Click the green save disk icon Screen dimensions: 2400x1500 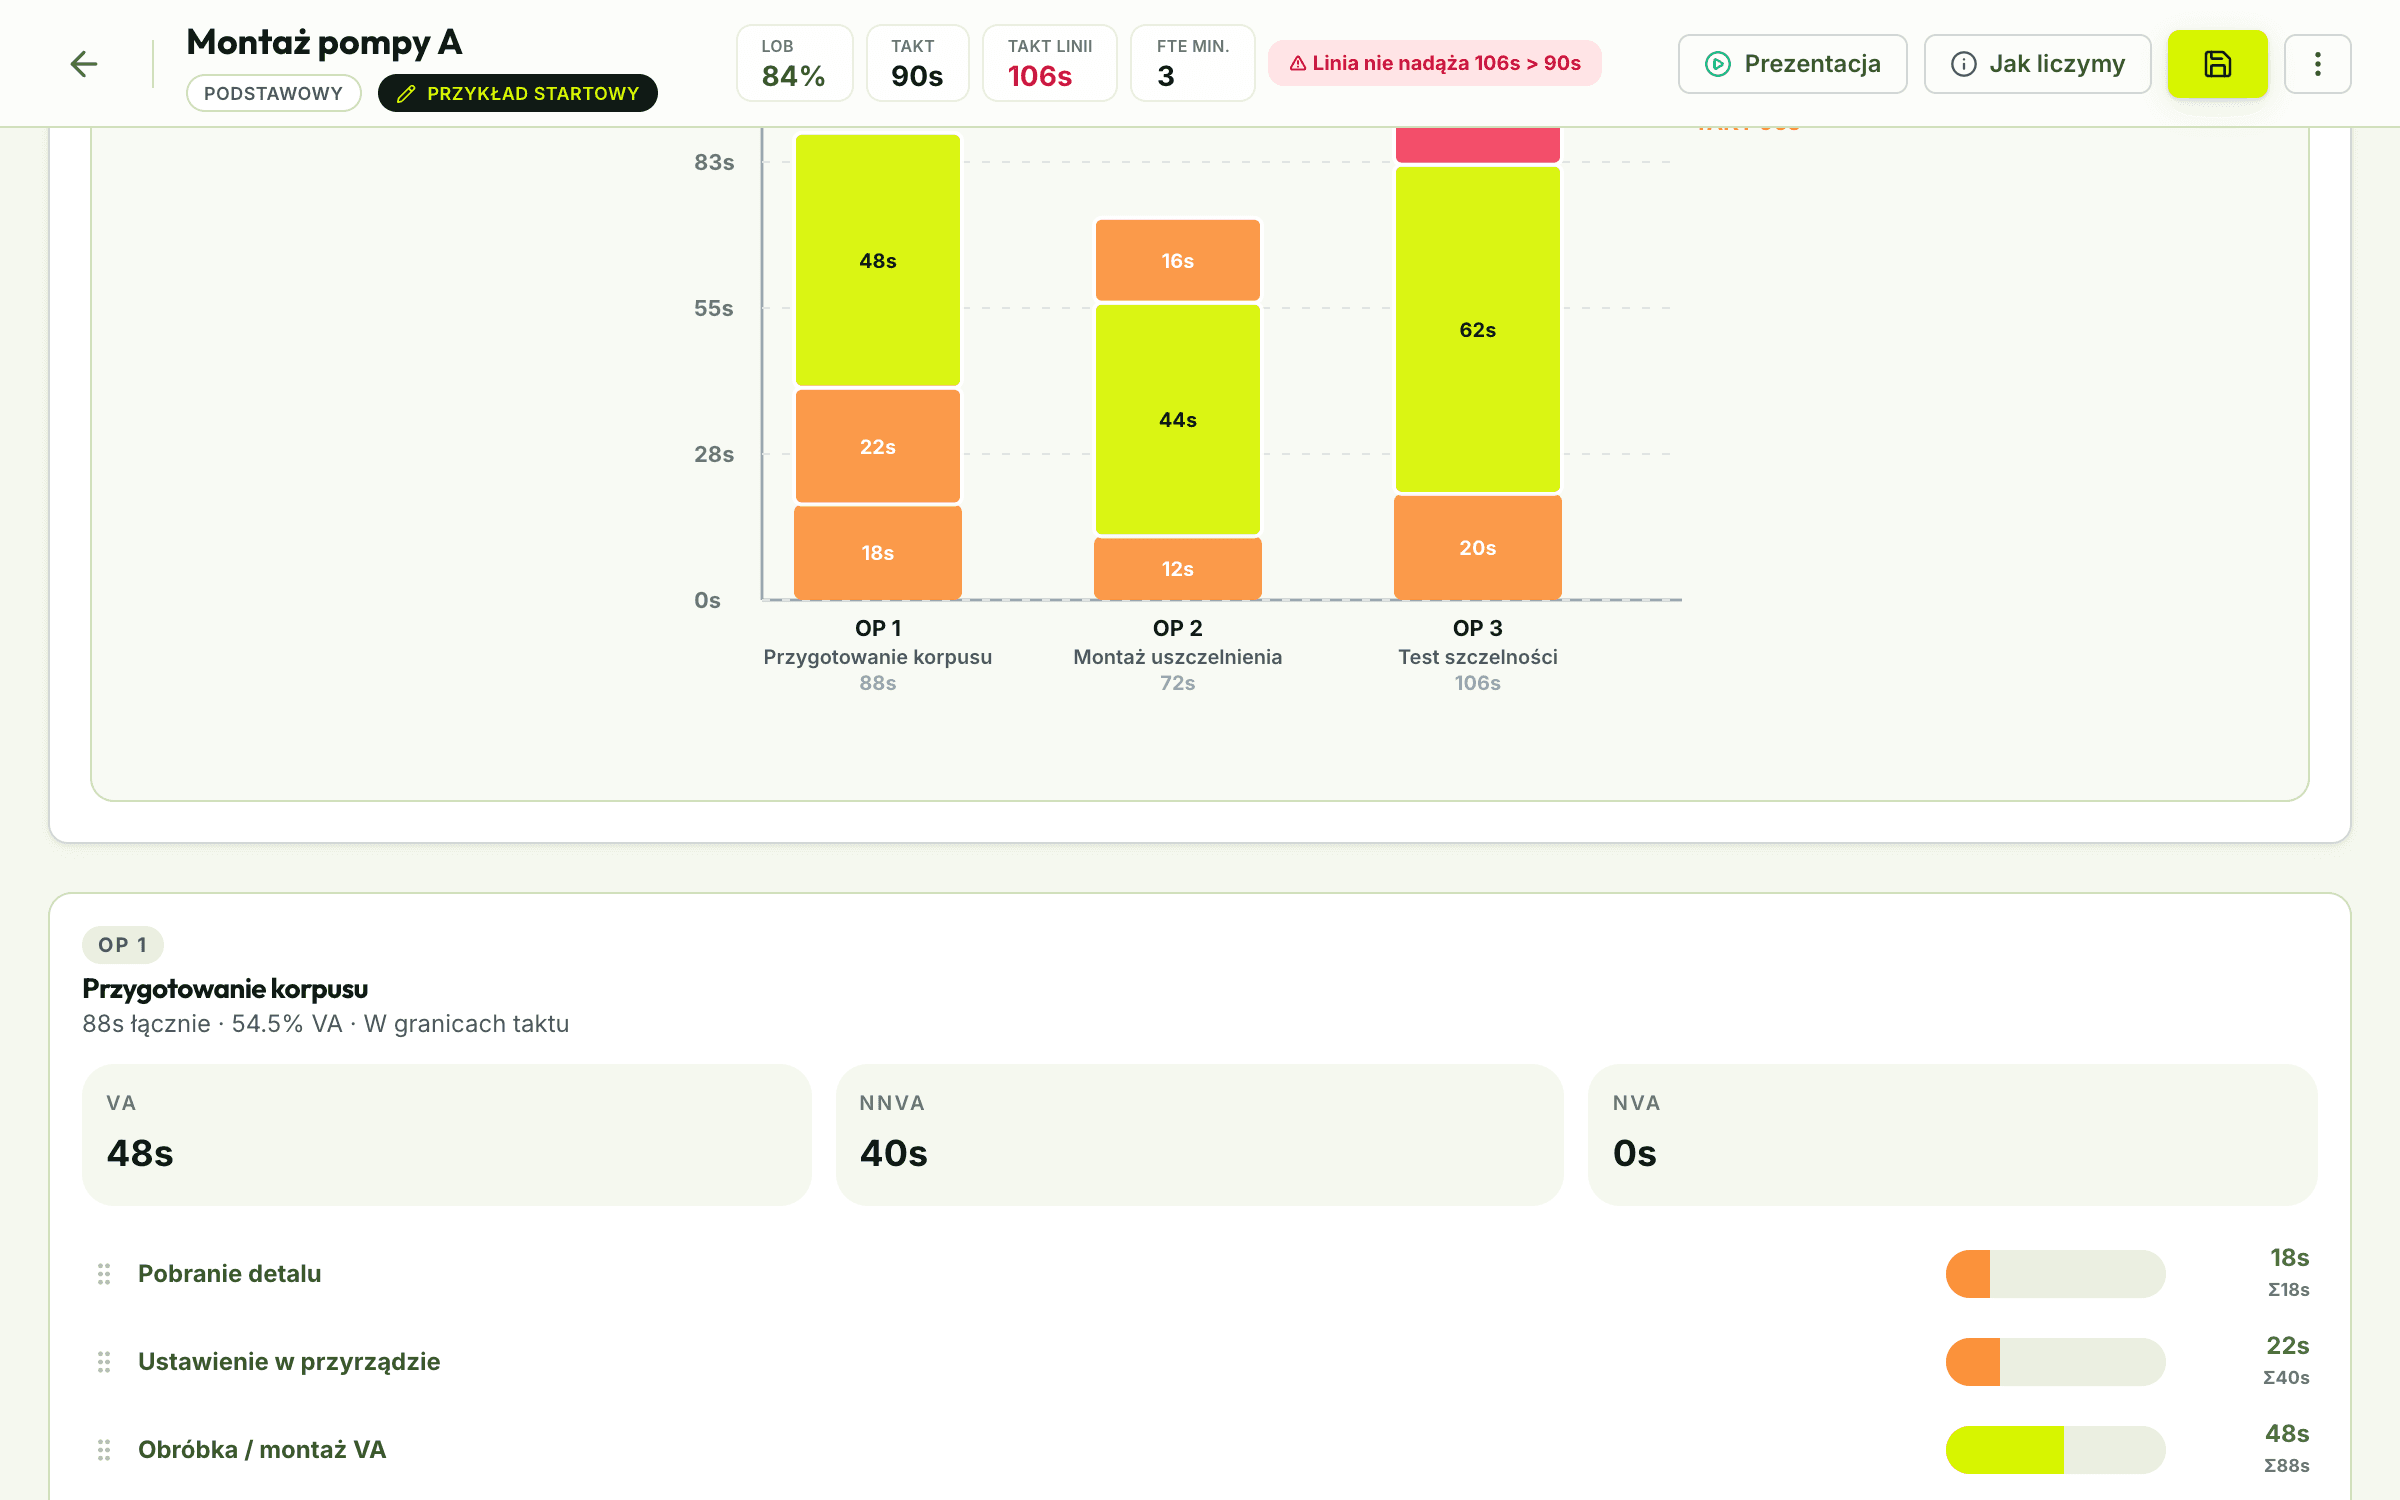coord(2217,64)
